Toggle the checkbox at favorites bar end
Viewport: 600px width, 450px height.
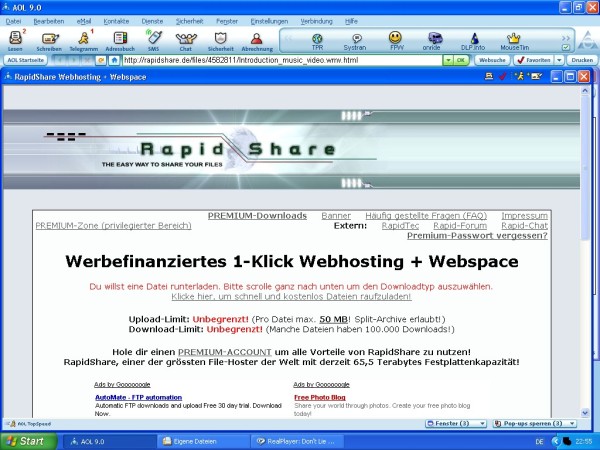click(x=566, y=47)
